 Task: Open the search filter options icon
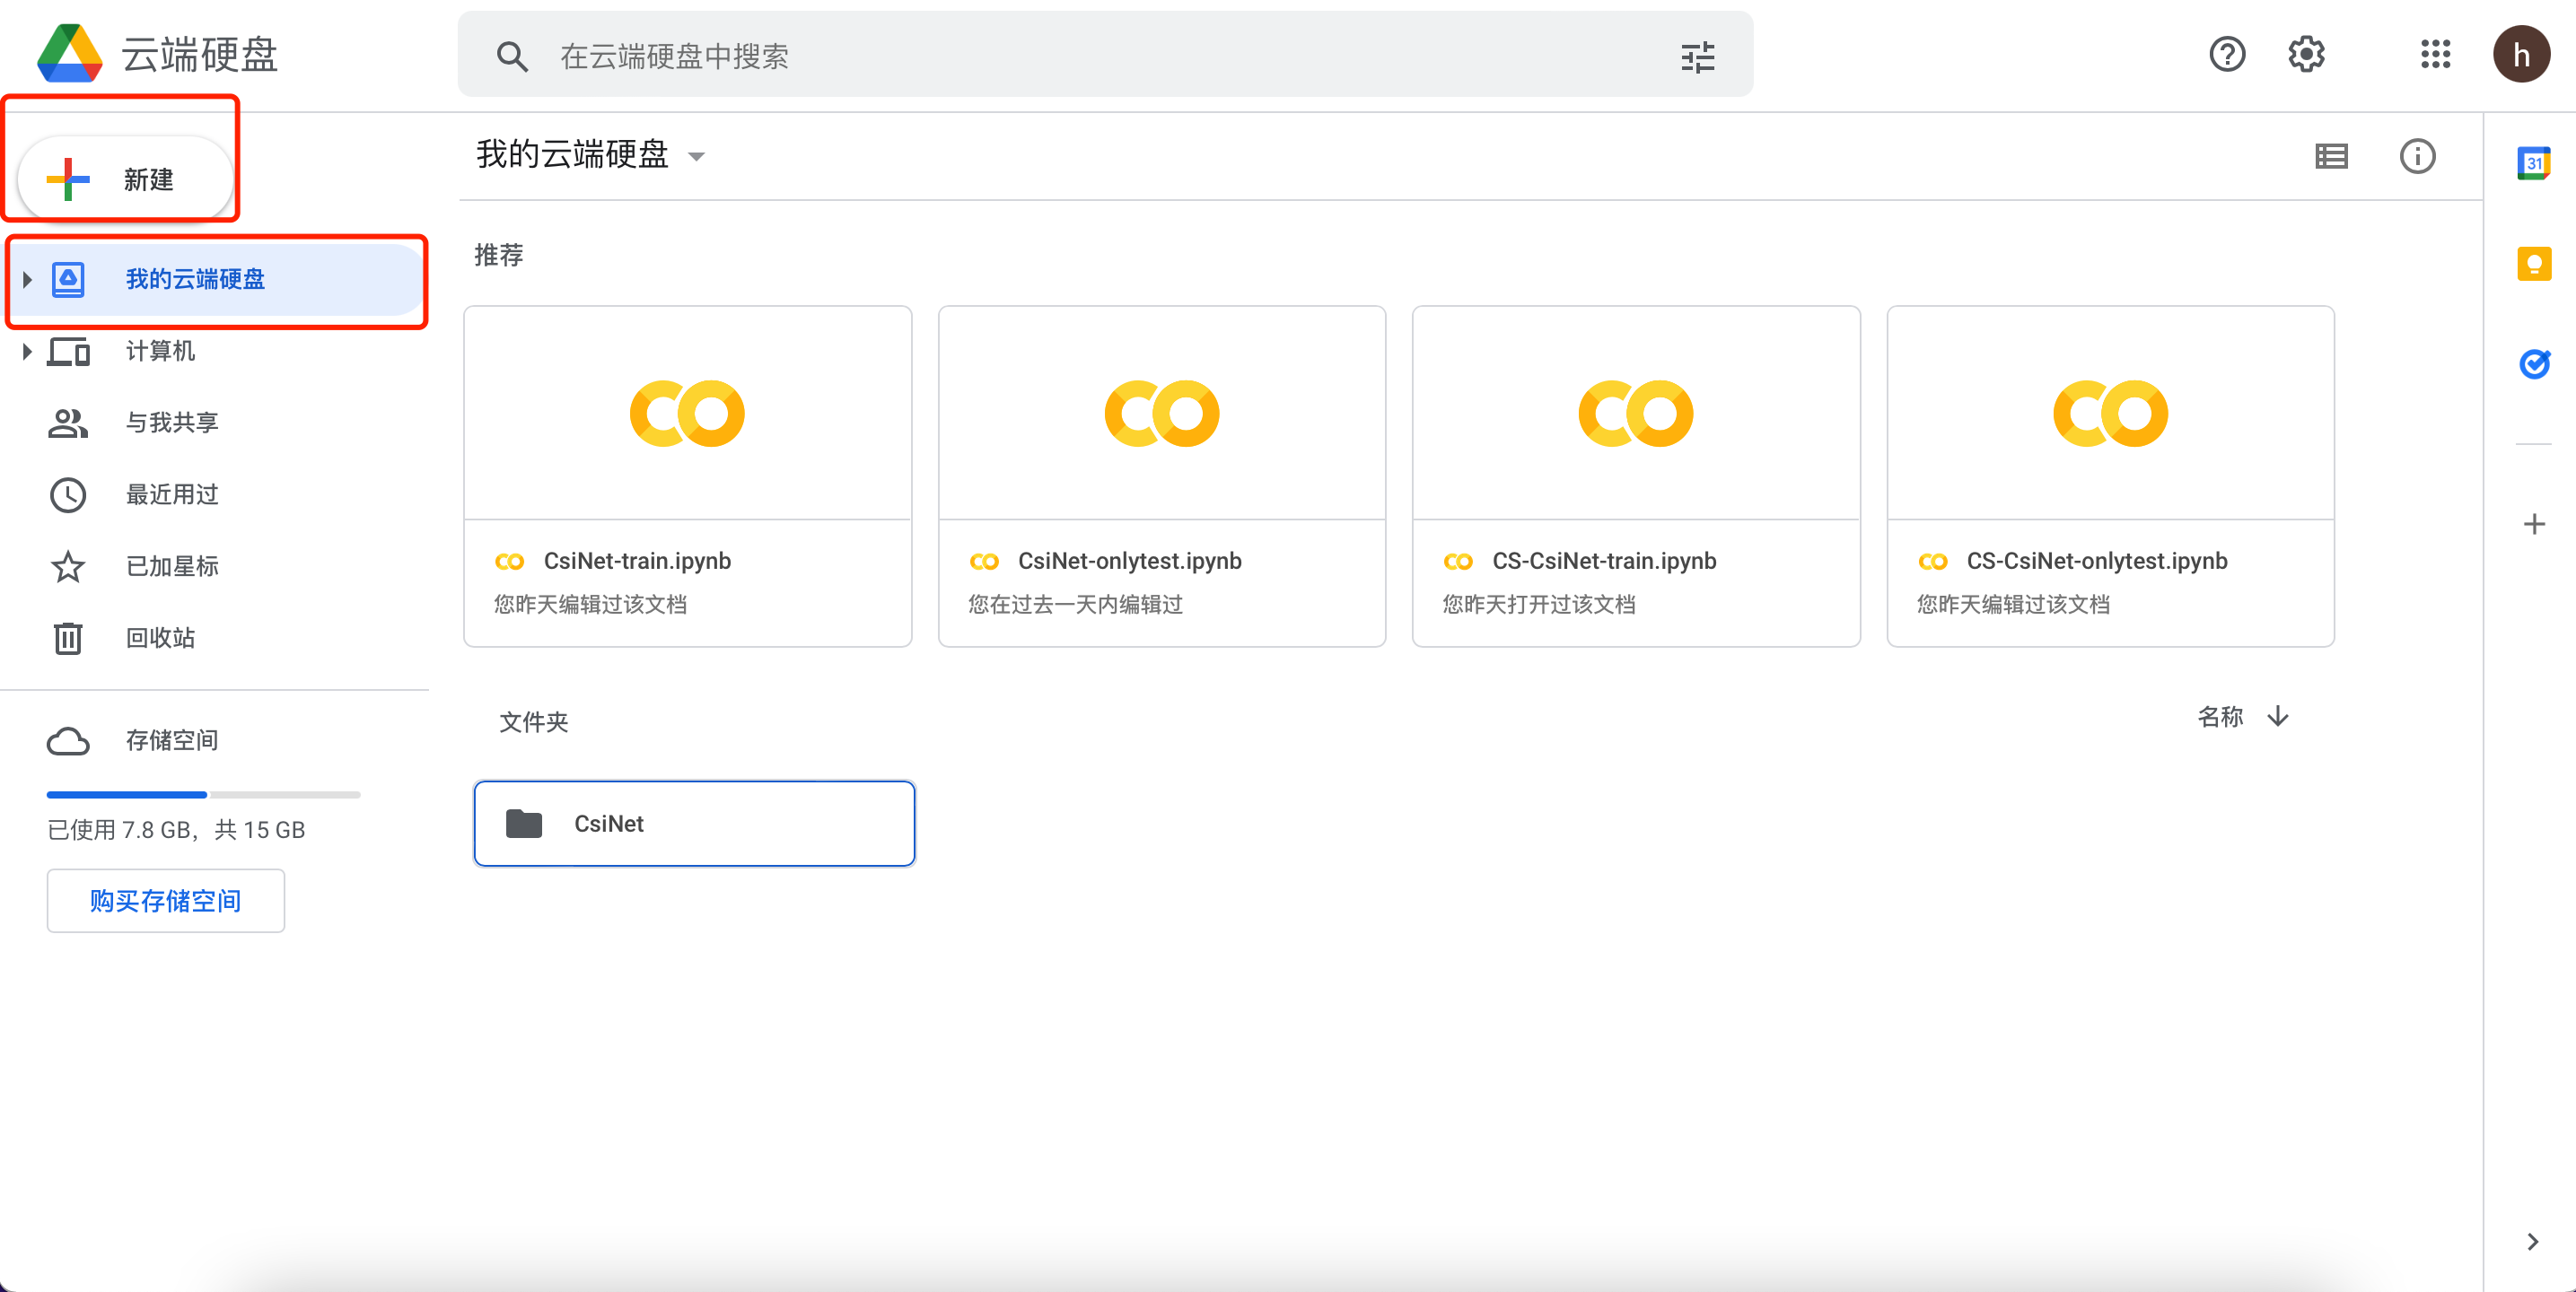(x=1698, y=56)
